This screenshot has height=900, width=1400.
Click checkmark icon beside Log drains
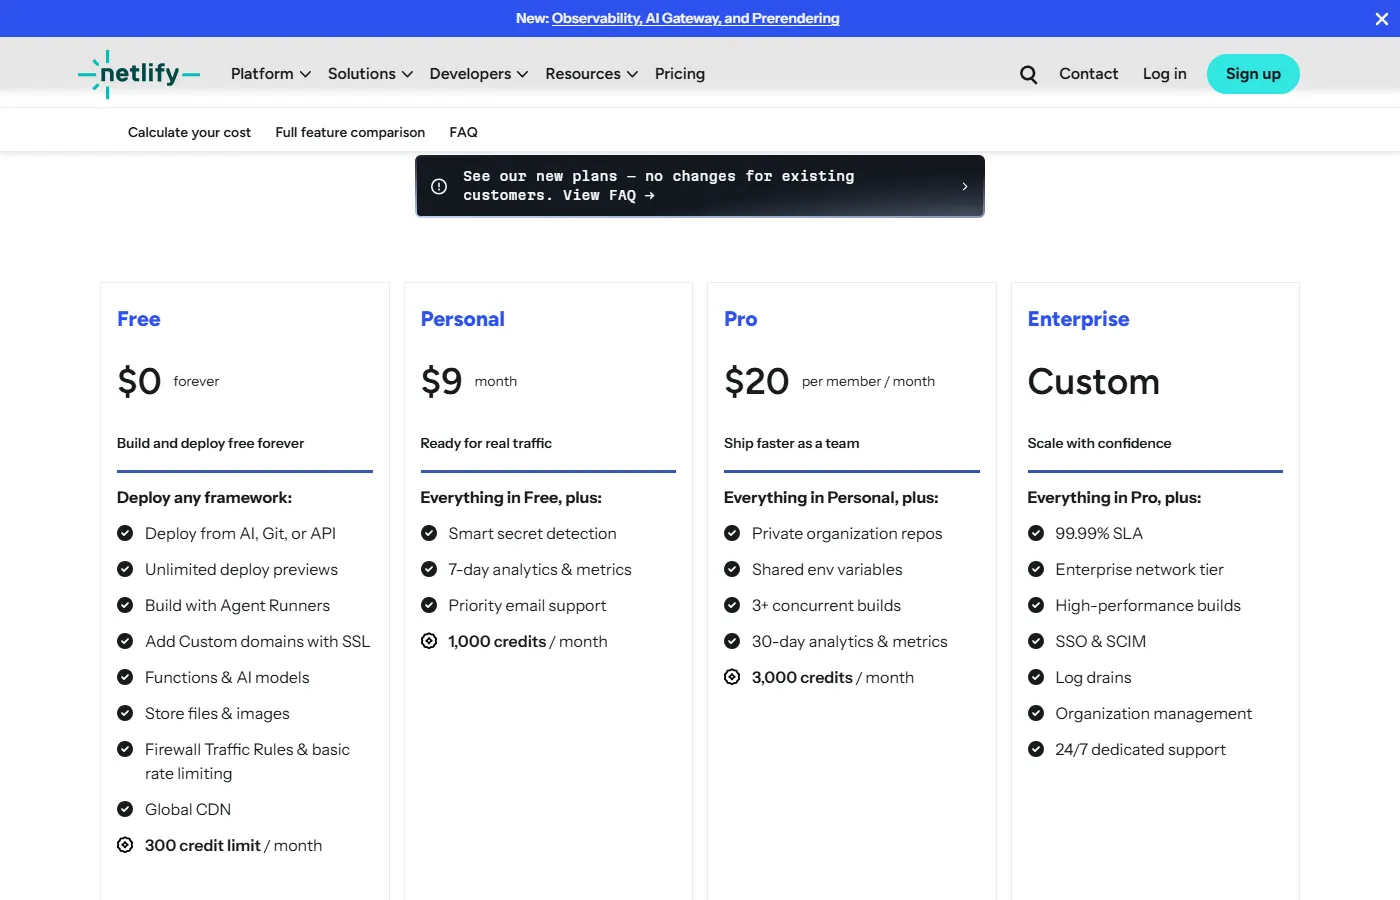1036,677
